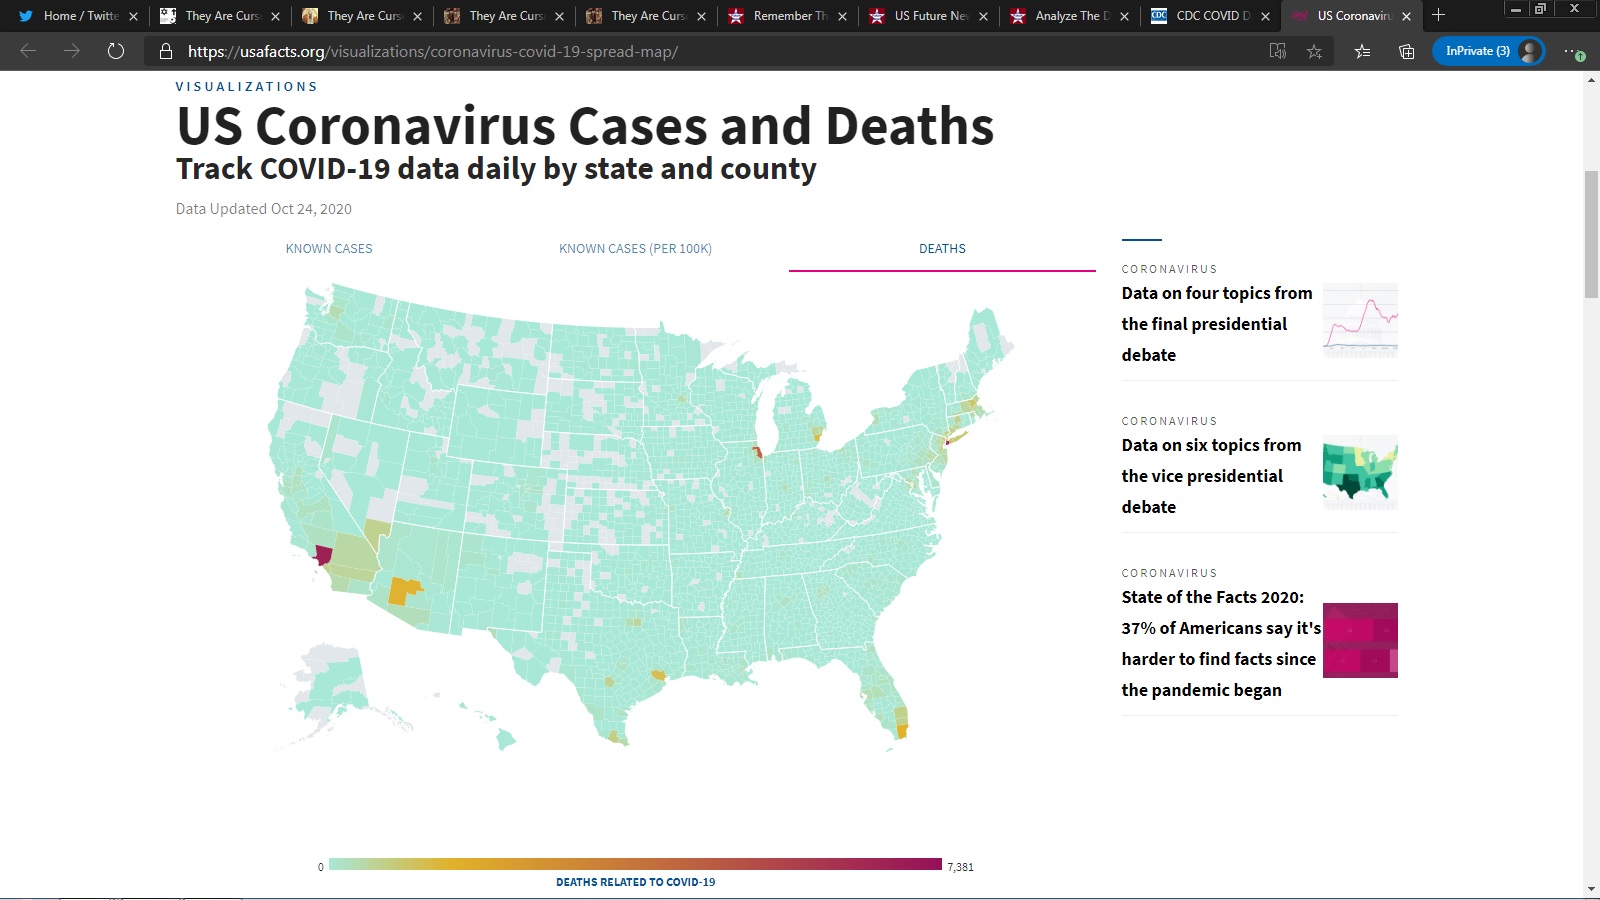
Task: Add this page to favorites
Action: point(1314,51)
